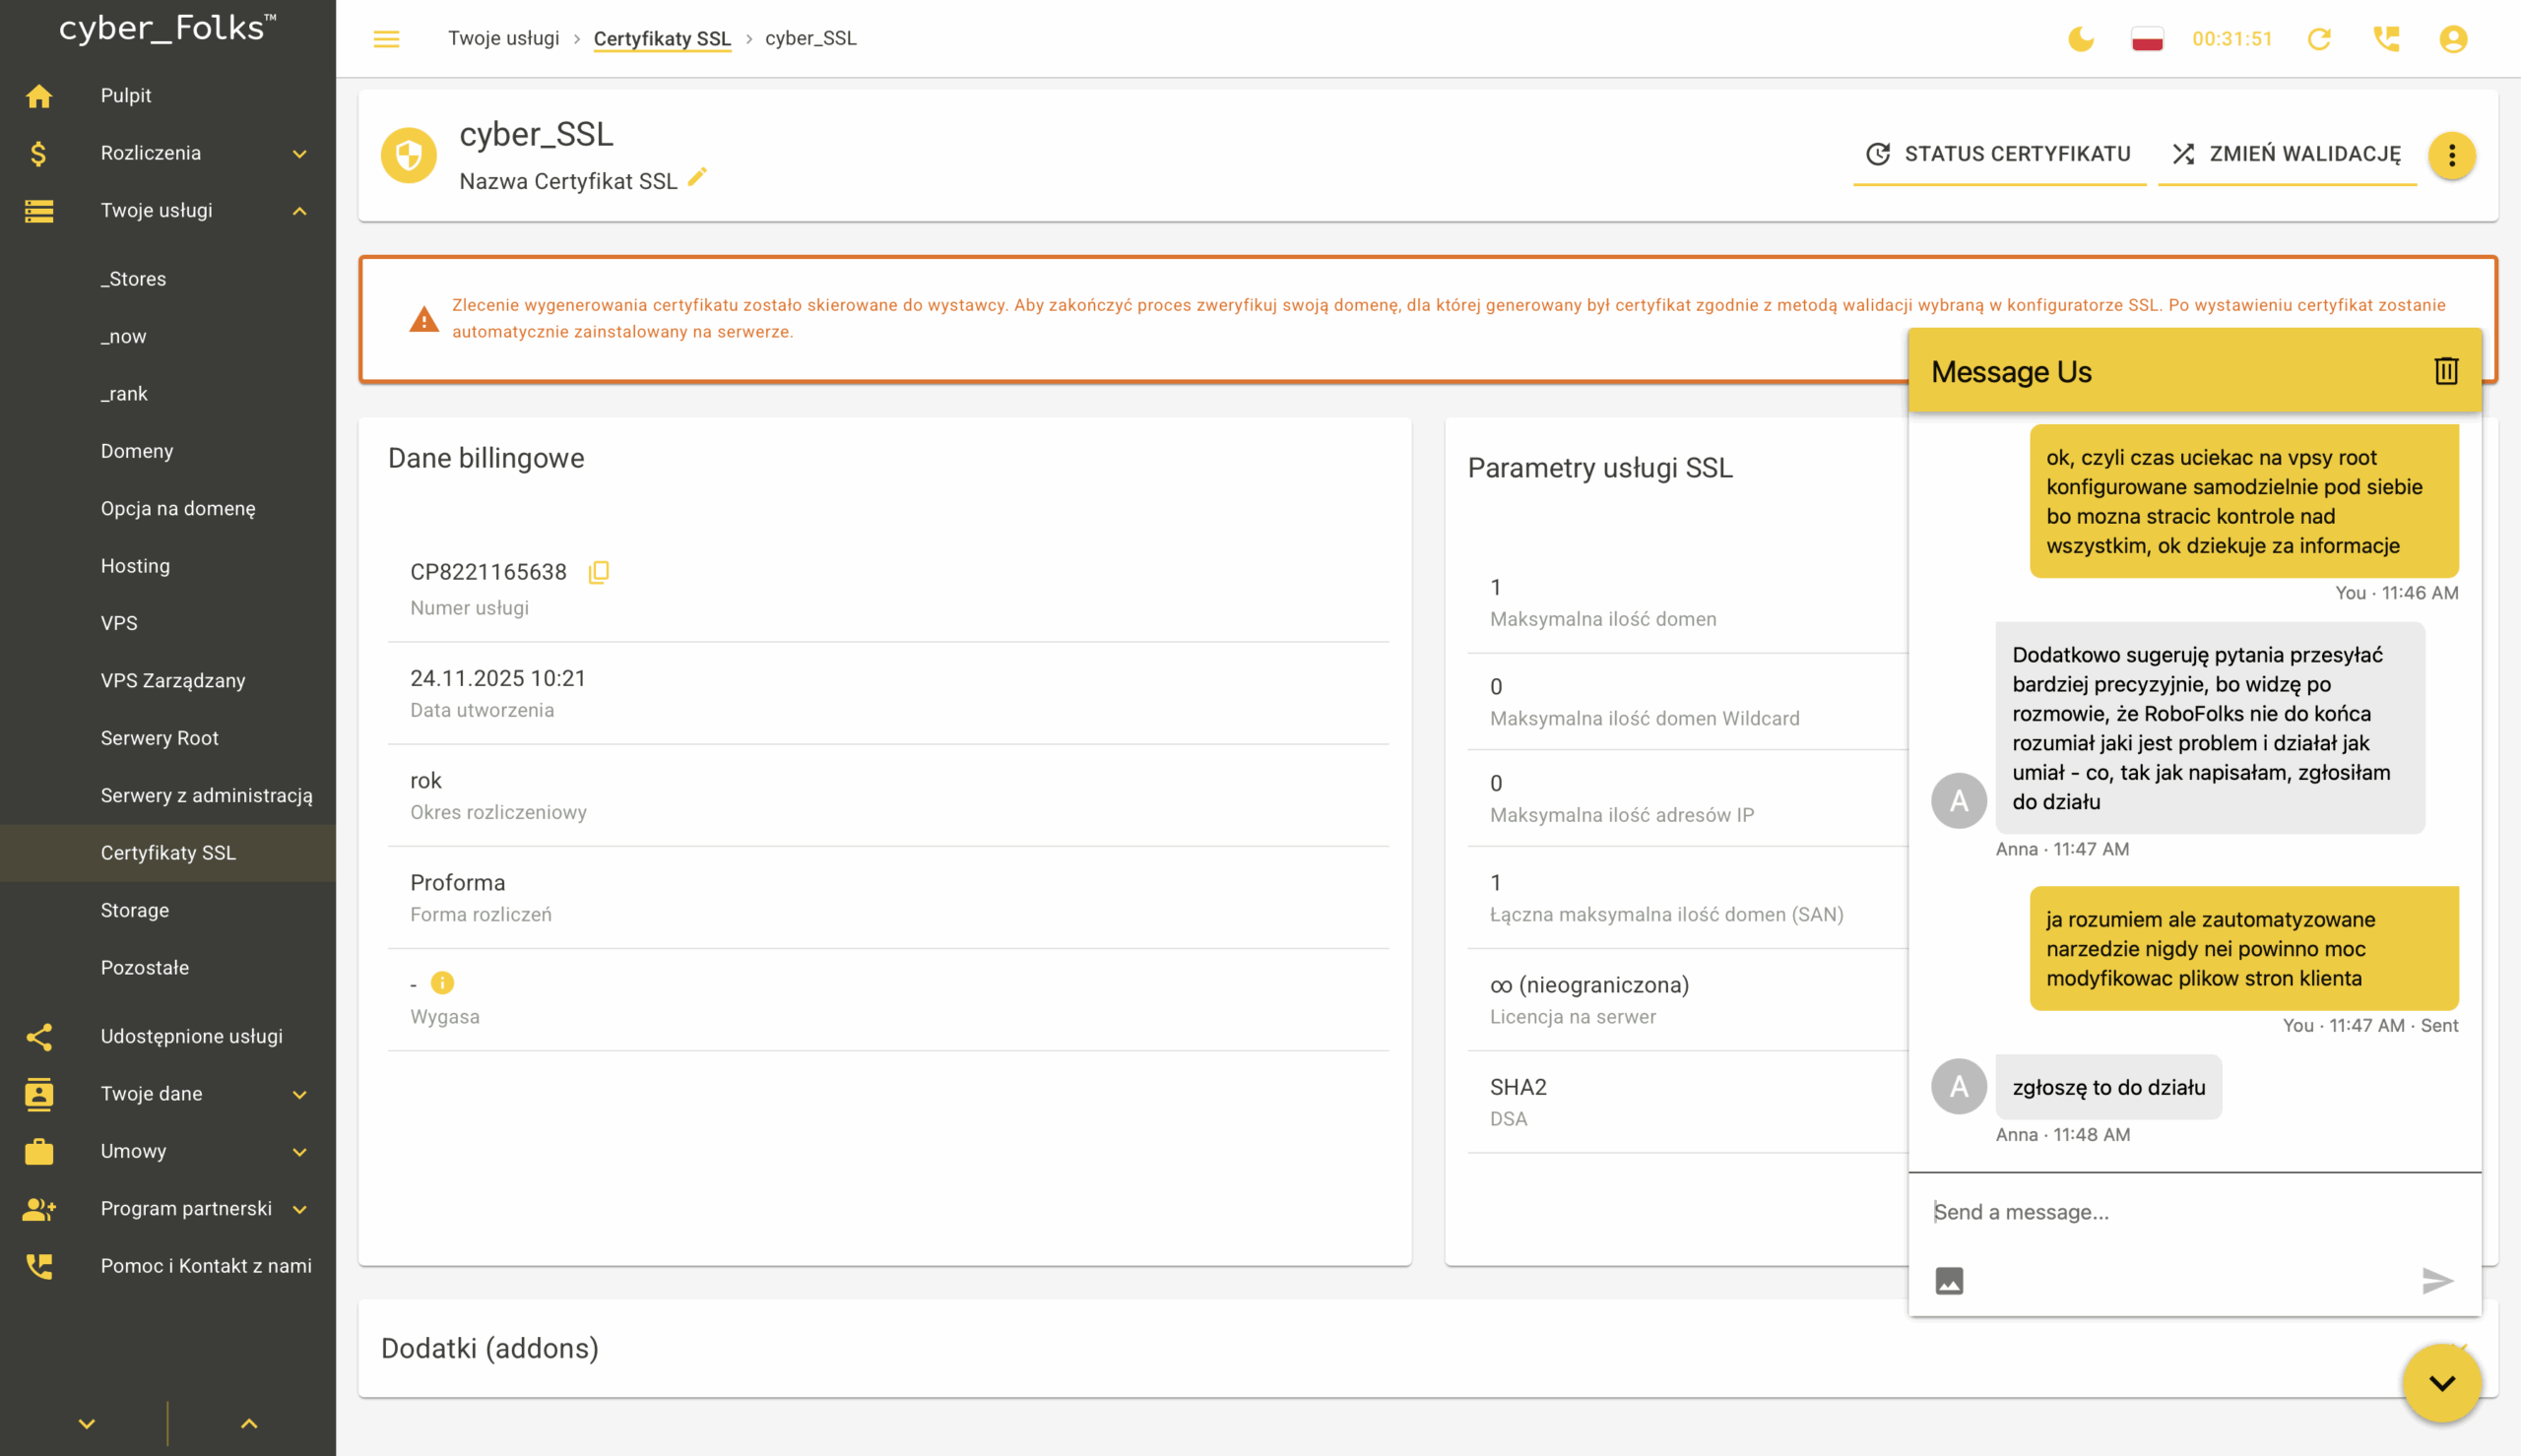2521x1456 pixels.
Task: Copy service number CP8221165638
Action: pos(599,572)
